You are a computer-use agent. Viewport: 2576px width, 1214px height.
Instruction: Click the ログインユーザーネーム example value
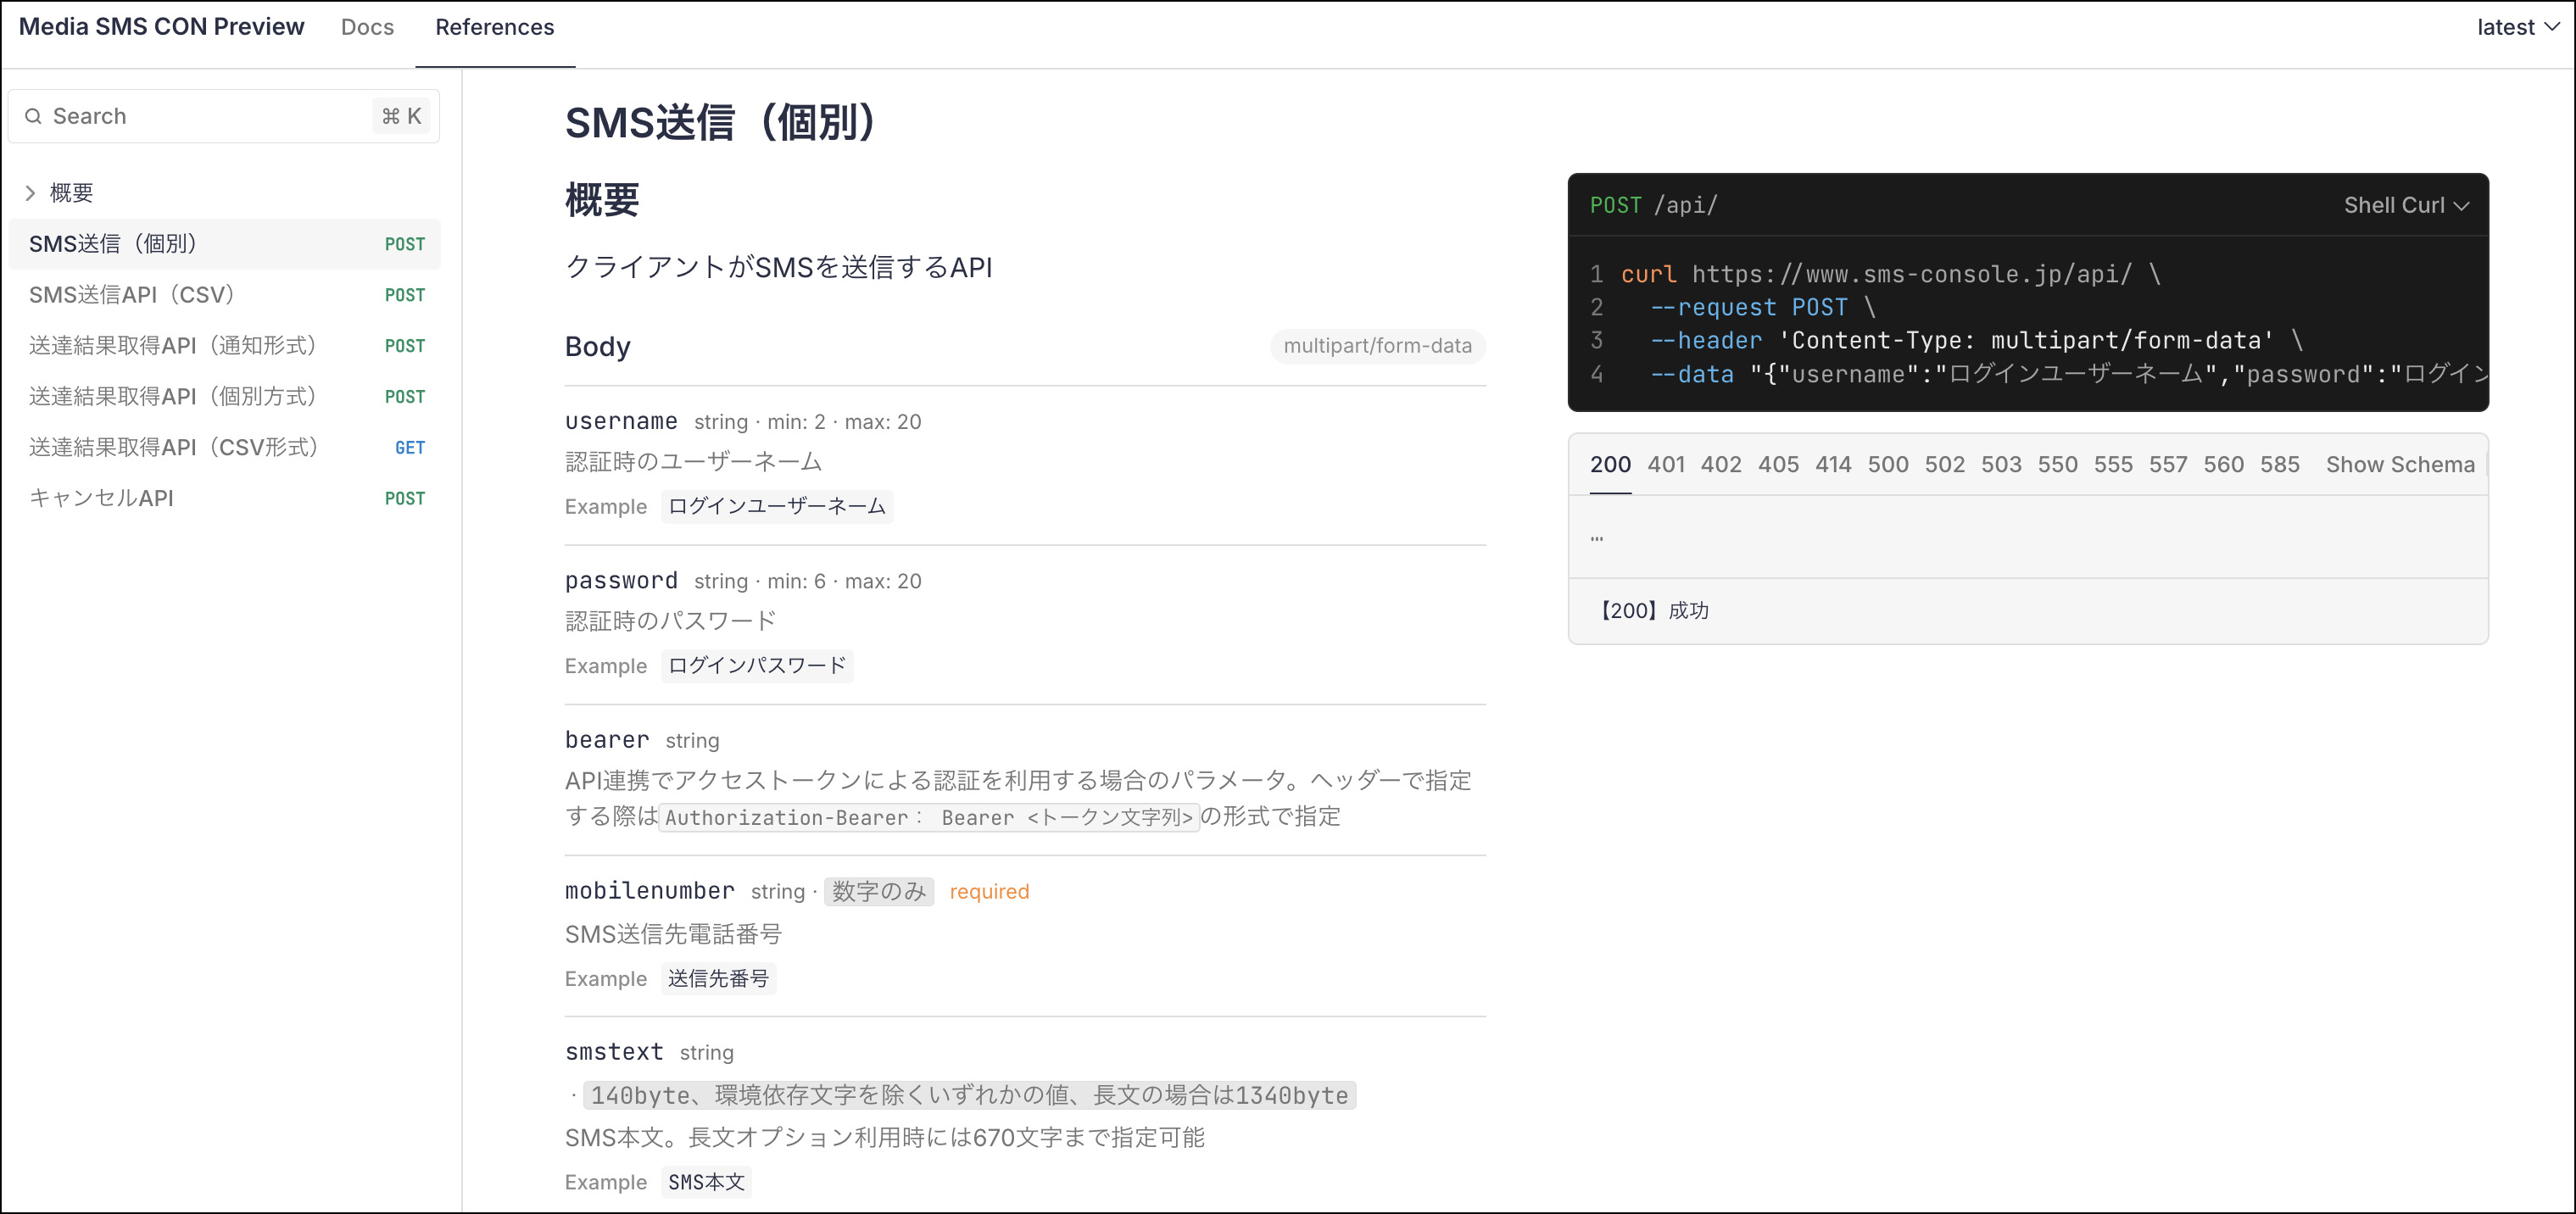point(776,506)
